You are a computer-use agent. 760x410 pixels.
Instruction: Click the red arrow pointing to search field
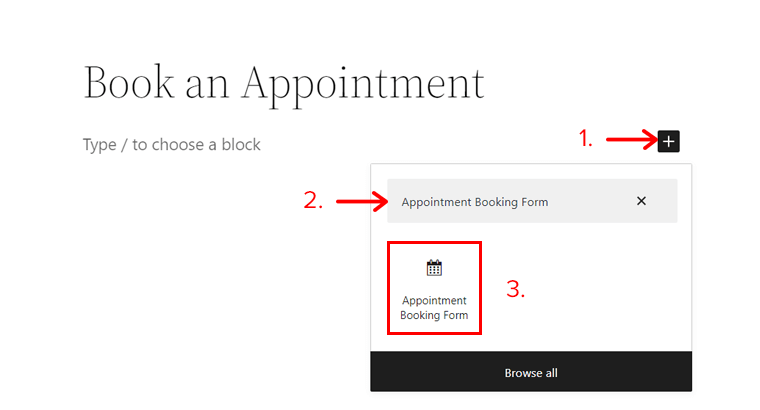pos(362,201)
